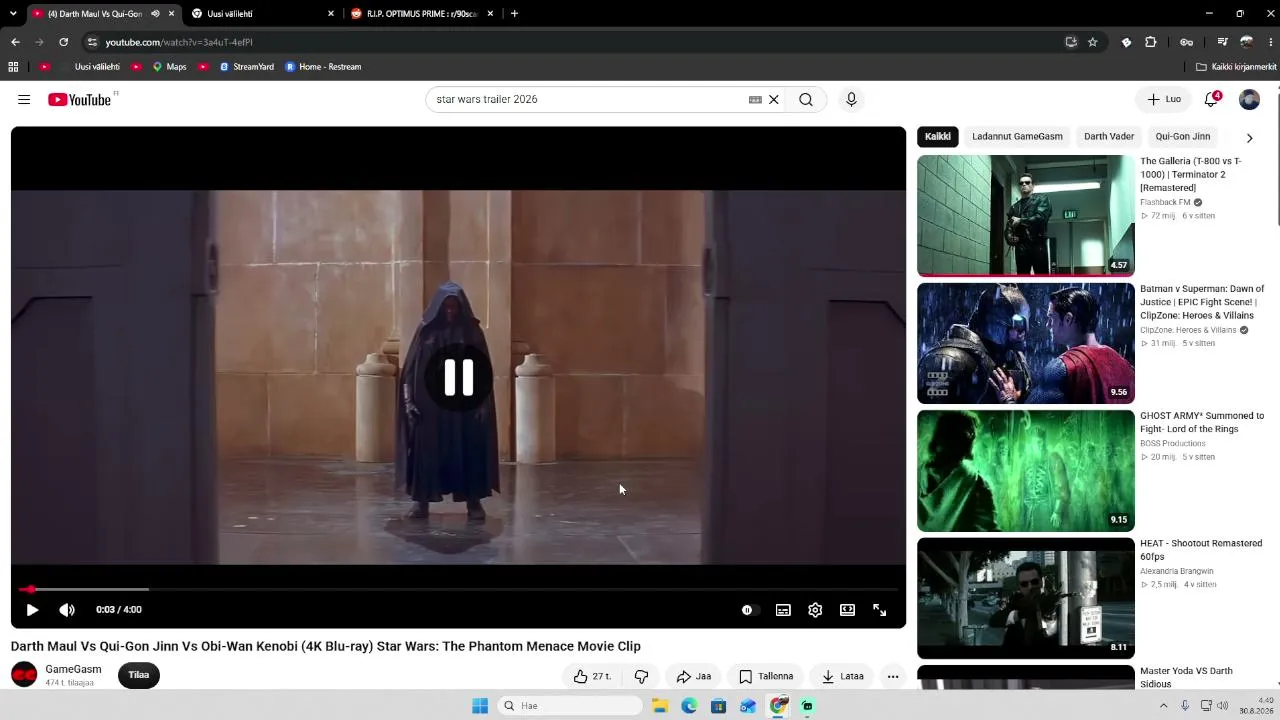
Task: Bookmark this page with star icon
Action: pyautogui.click(x=1093, y=42)
